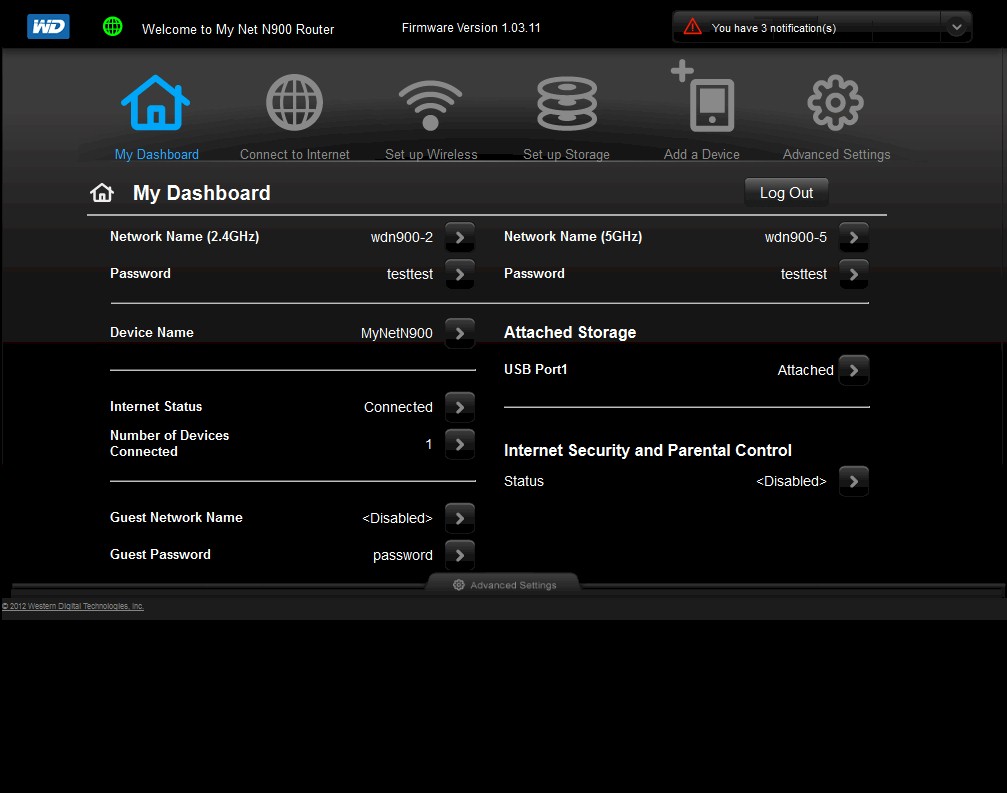
Task: Click the green globe internet status icon
Action: coord(112,26)
